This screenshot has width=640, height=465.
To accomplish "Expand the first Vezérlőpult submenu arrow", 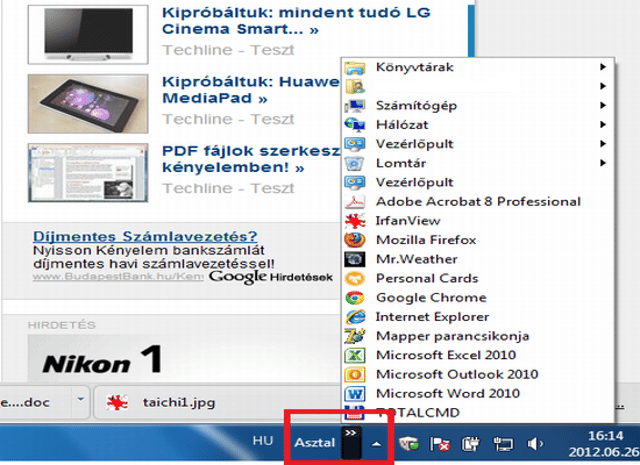I will click(603, 144).
